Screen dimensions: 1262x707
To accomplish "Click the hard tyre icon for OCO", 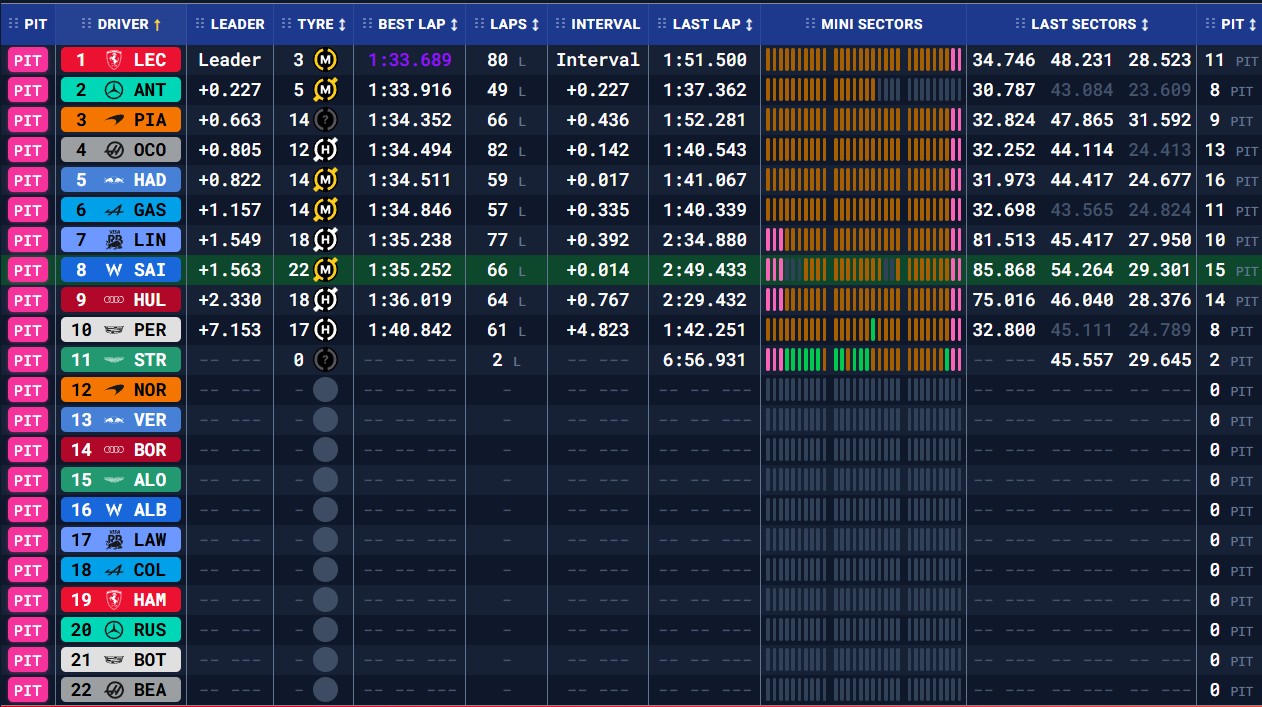I will click(x=325, y=150).
